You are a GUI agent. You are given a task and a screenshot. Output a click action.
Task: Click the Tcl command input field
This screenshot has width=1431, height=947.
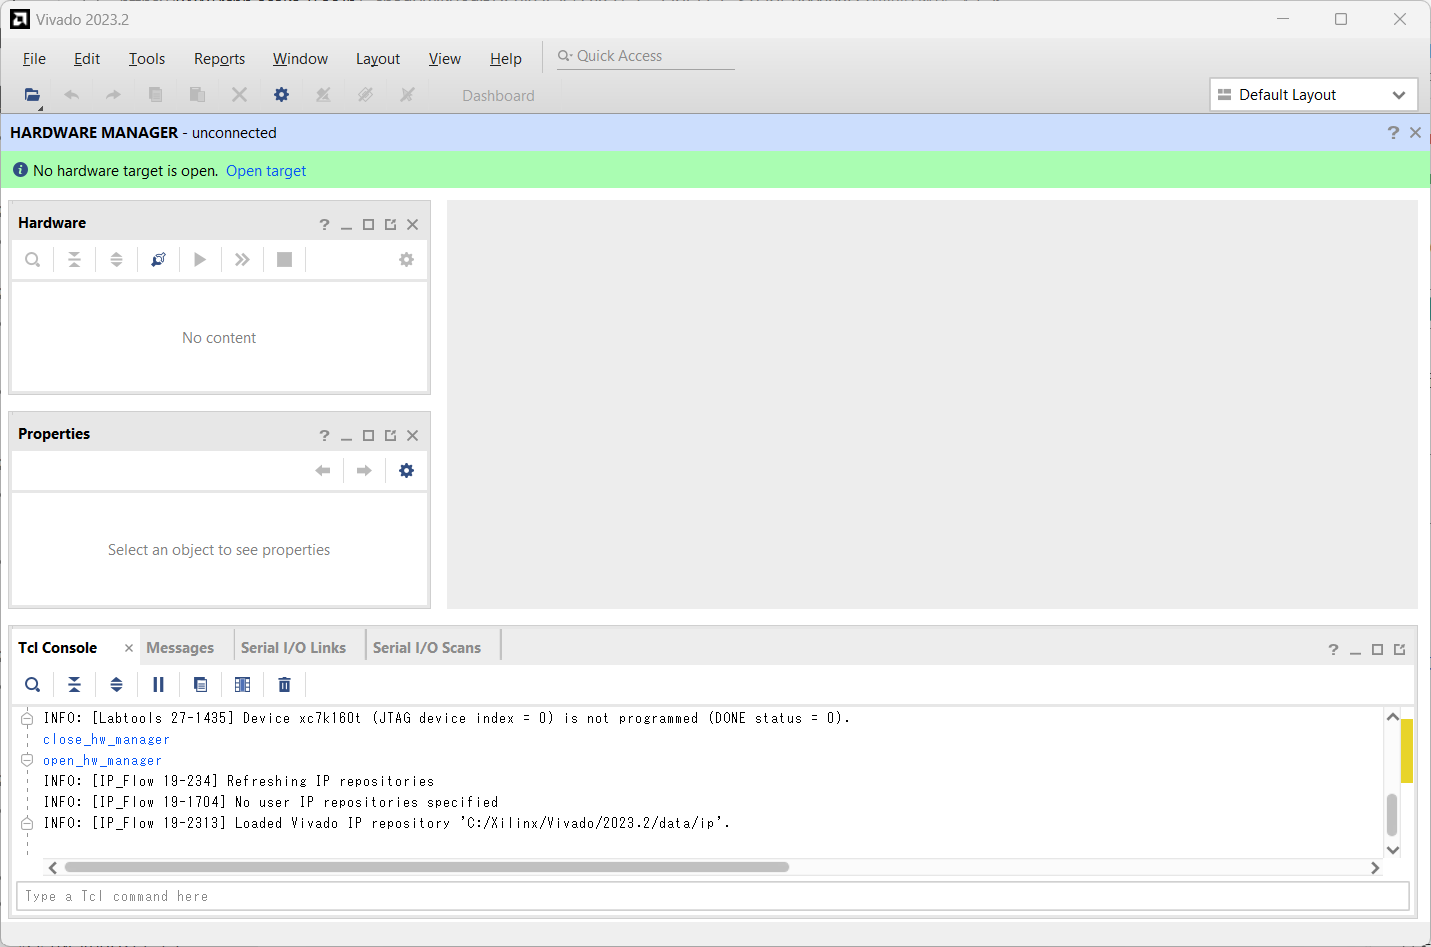click(x=712, y=896)
